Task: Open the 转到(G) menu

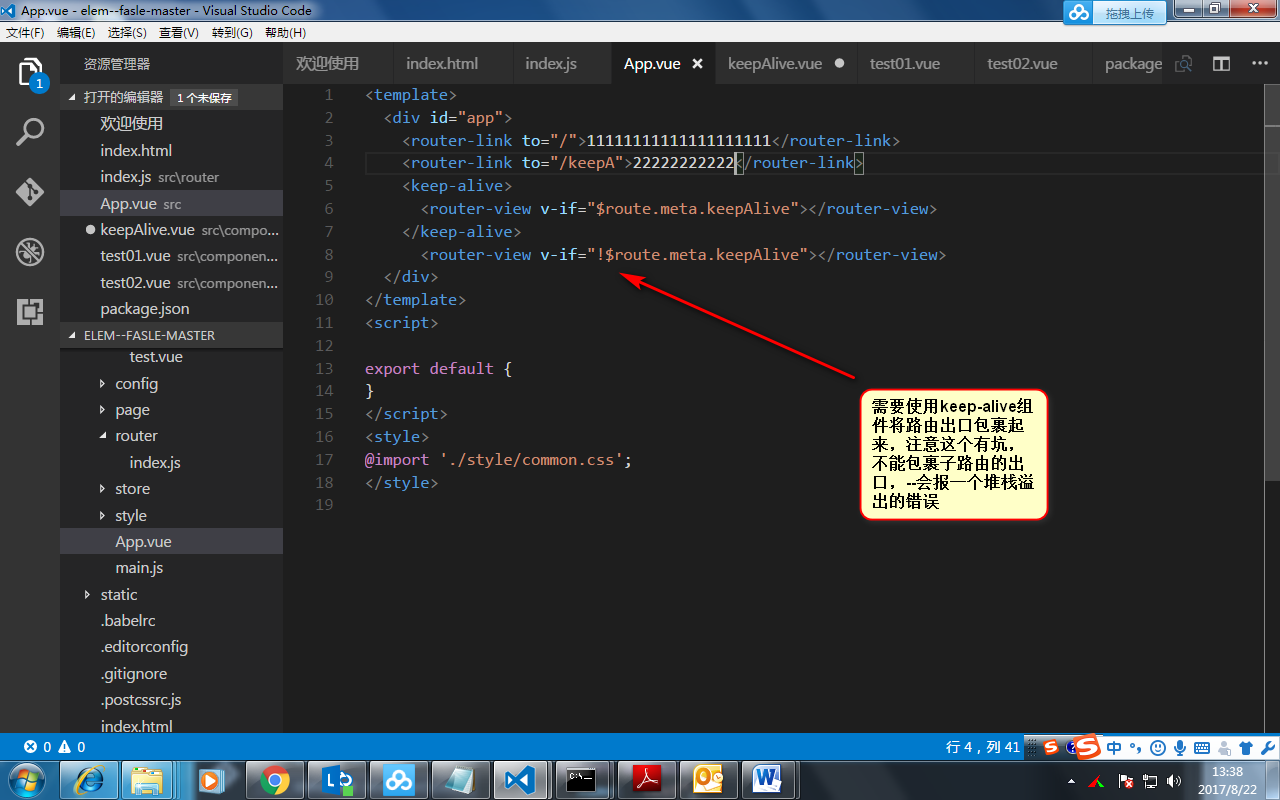Action: (x=232, y=33)
